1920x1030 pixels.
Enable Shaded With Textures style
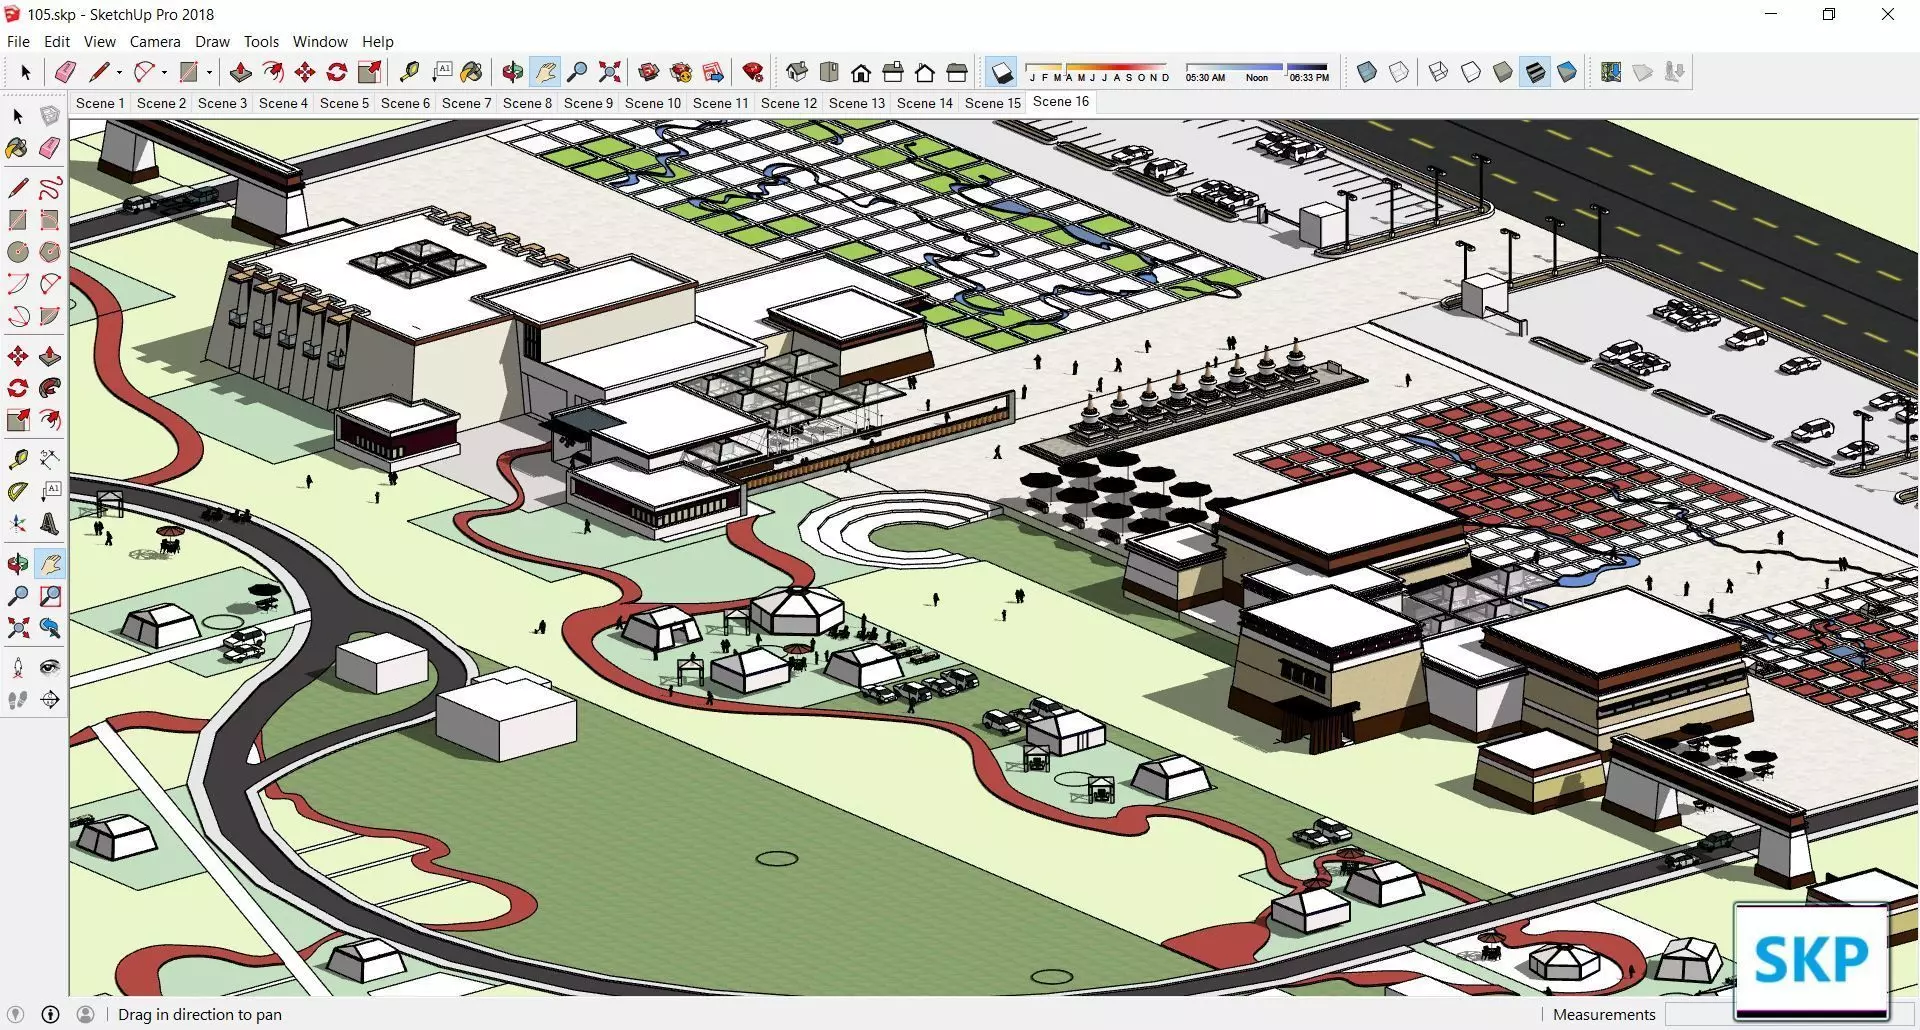1535,72
